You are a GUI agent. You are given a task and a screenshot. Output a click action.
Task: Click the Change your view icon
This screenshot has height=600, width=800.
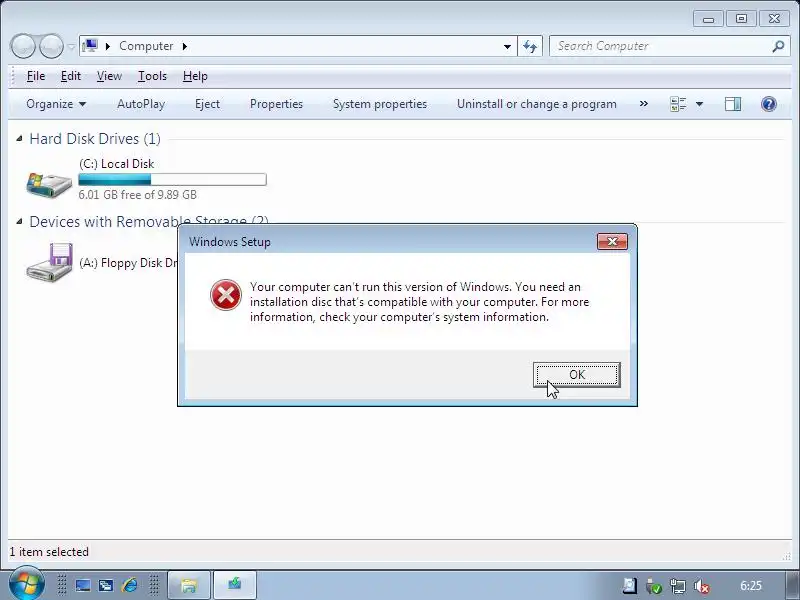[678, 104]
